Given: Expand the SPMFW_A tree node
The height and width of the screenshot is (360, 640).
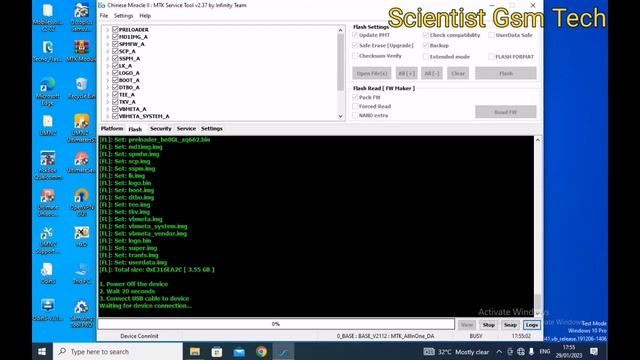Looking at the screenshot, I should (x=107, y=44).
